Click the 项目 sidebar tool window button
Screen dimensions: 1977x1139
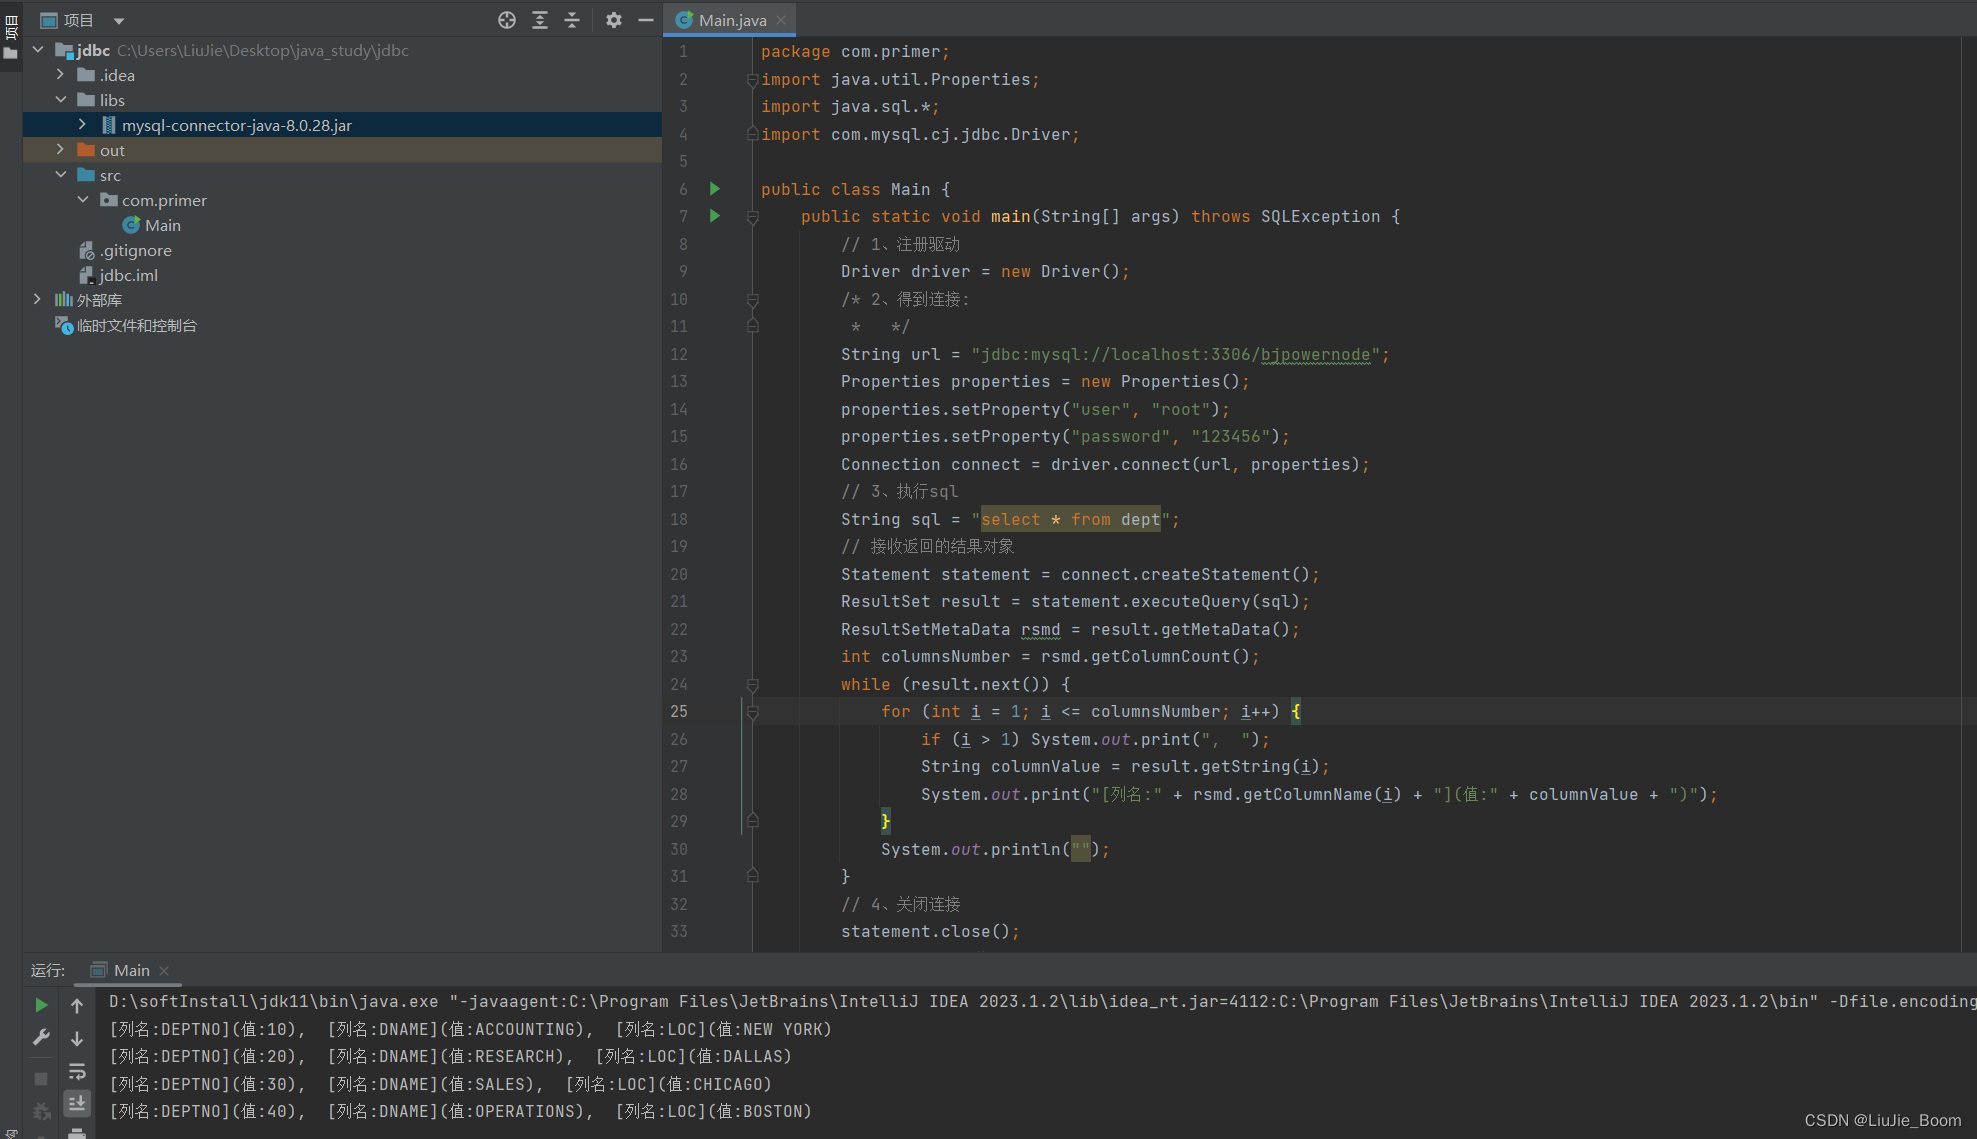pos(11,37)
